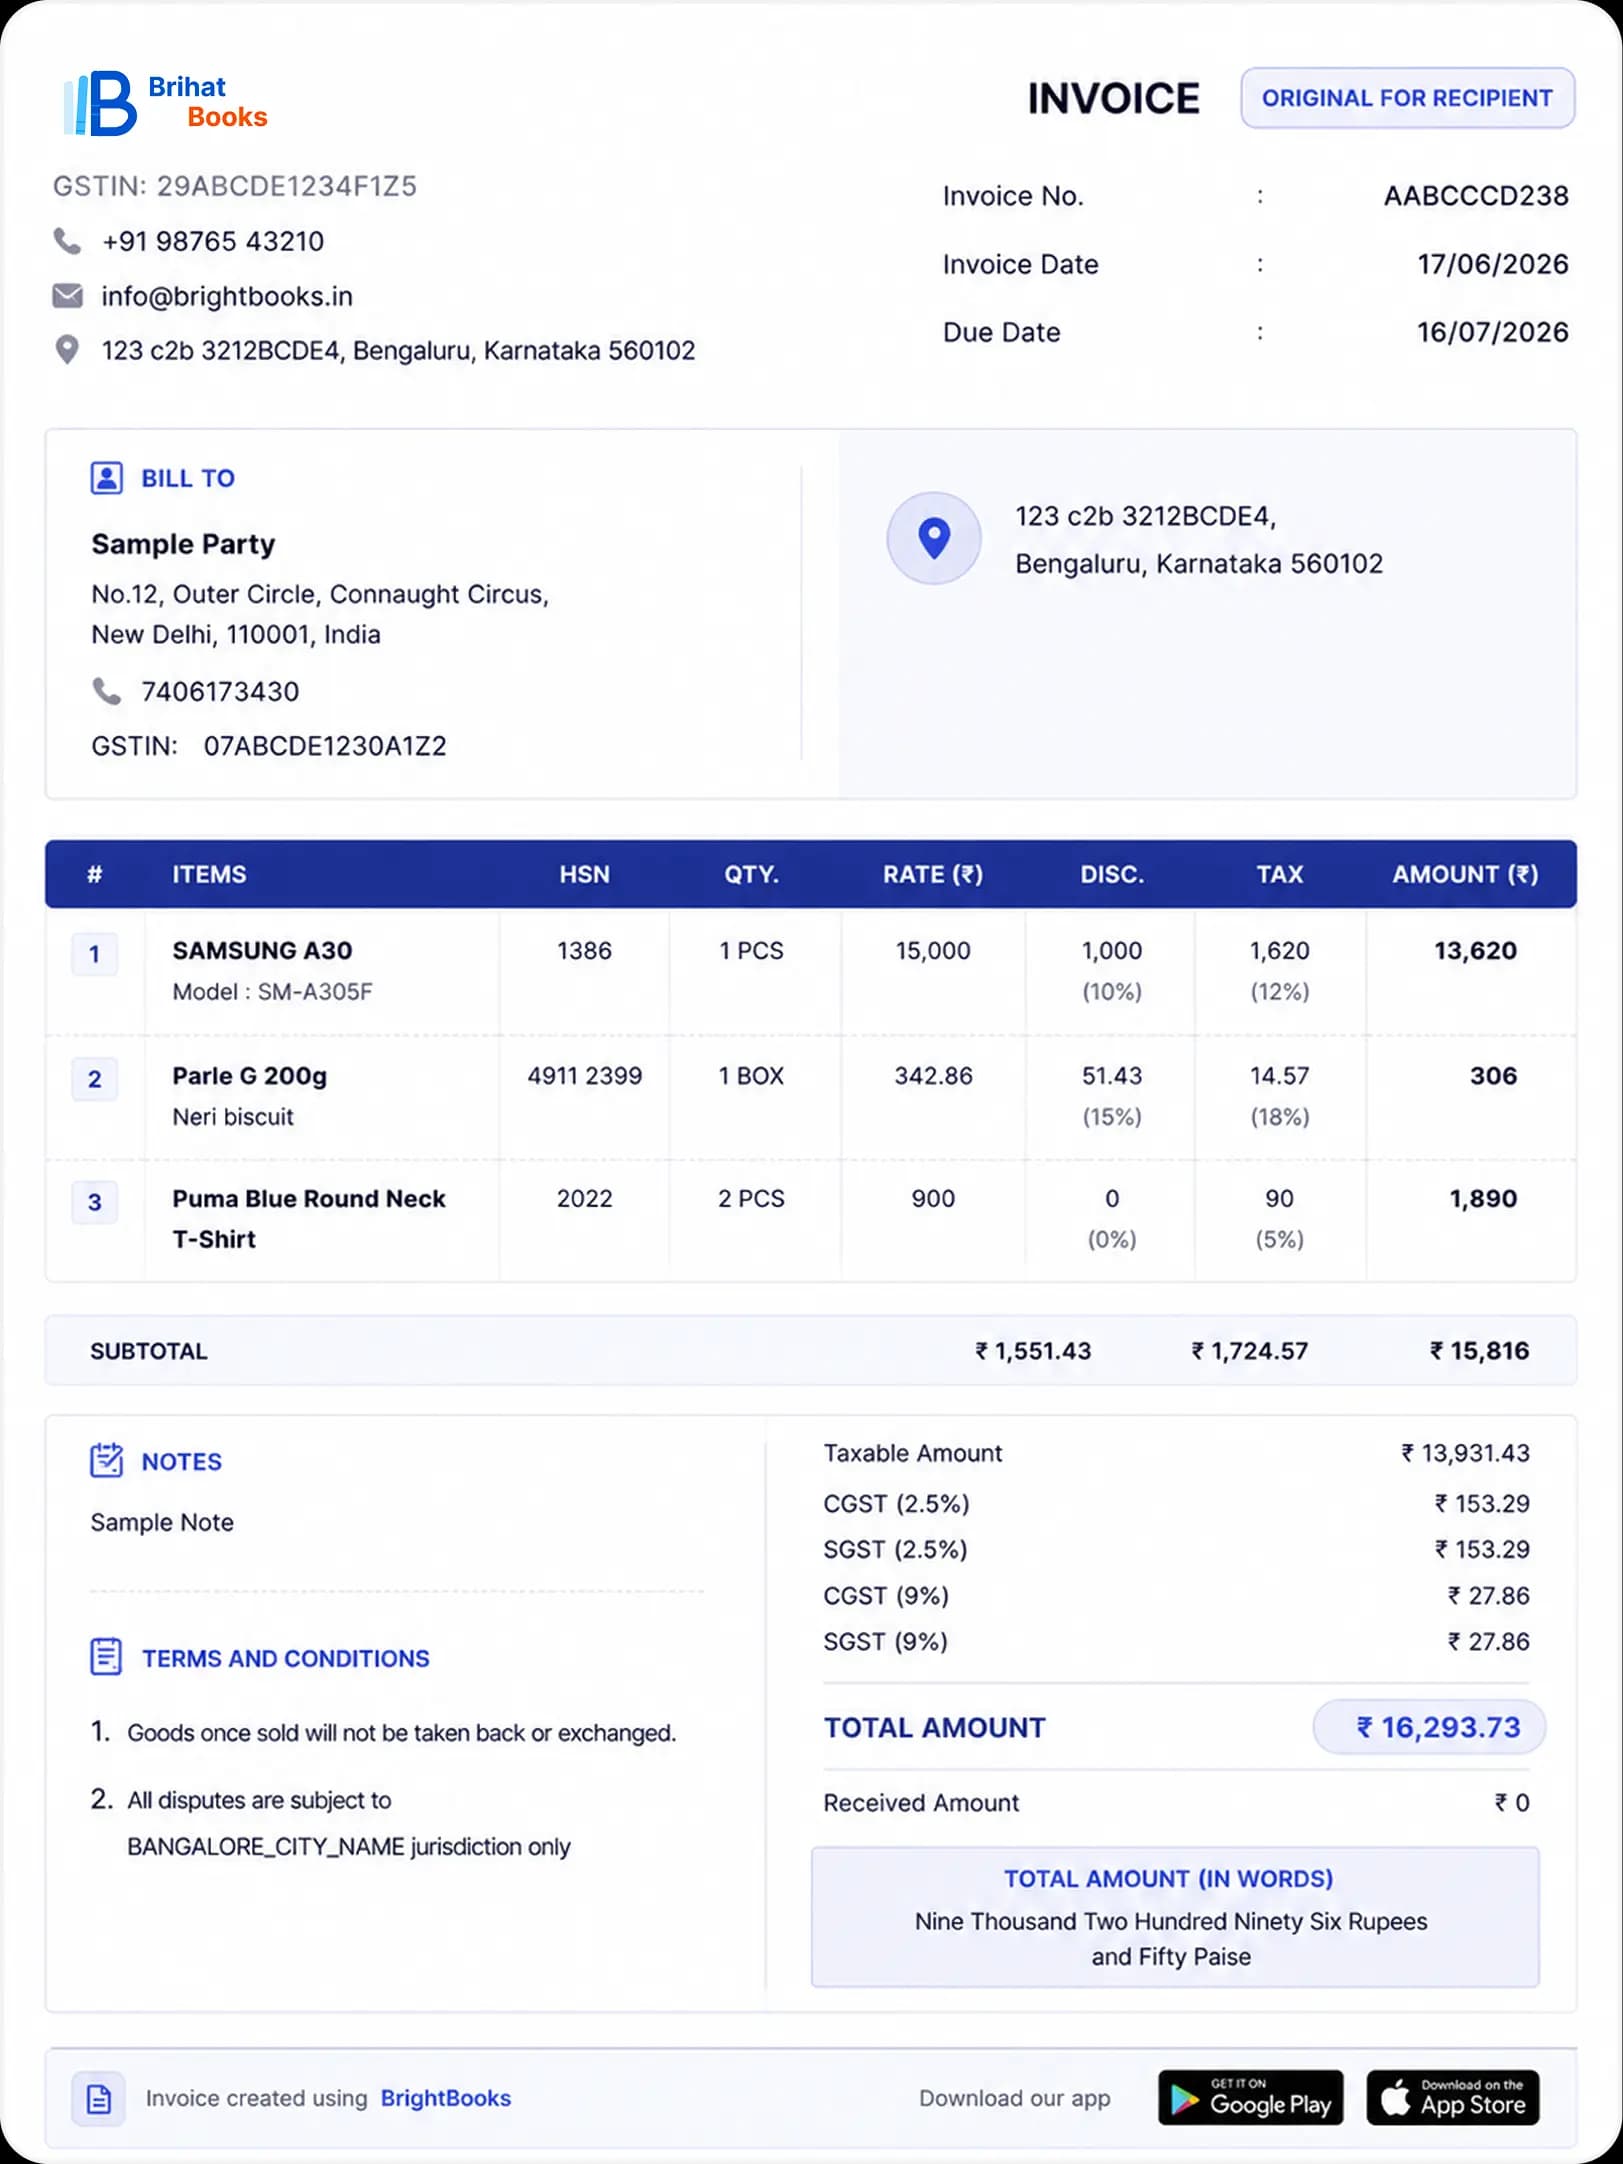Click the CGST (2.5%) row label
1623x2164 pixels.
(x=897, y=1503)
